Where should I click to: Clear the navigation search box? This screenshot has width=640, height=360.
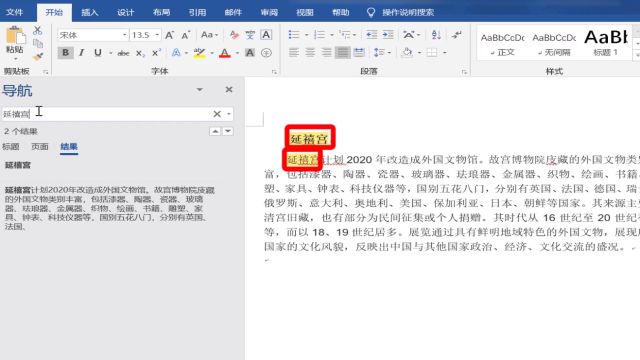click(x=217, y=114)
